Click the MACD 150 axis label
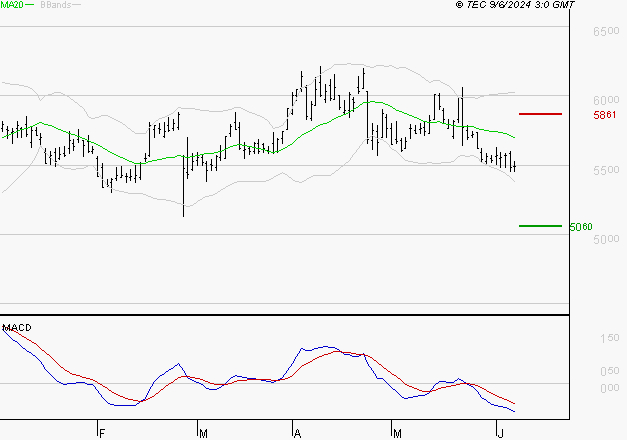 610,338
